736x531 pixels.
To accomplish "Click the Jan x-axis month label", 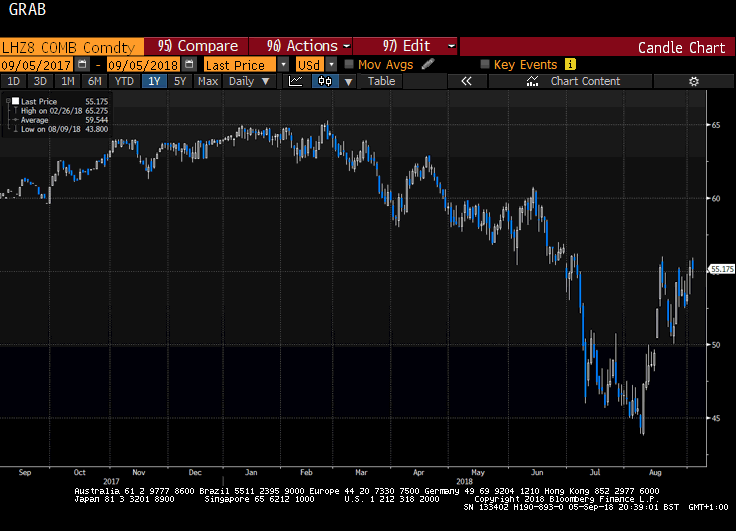I will (x=251, y=472).
